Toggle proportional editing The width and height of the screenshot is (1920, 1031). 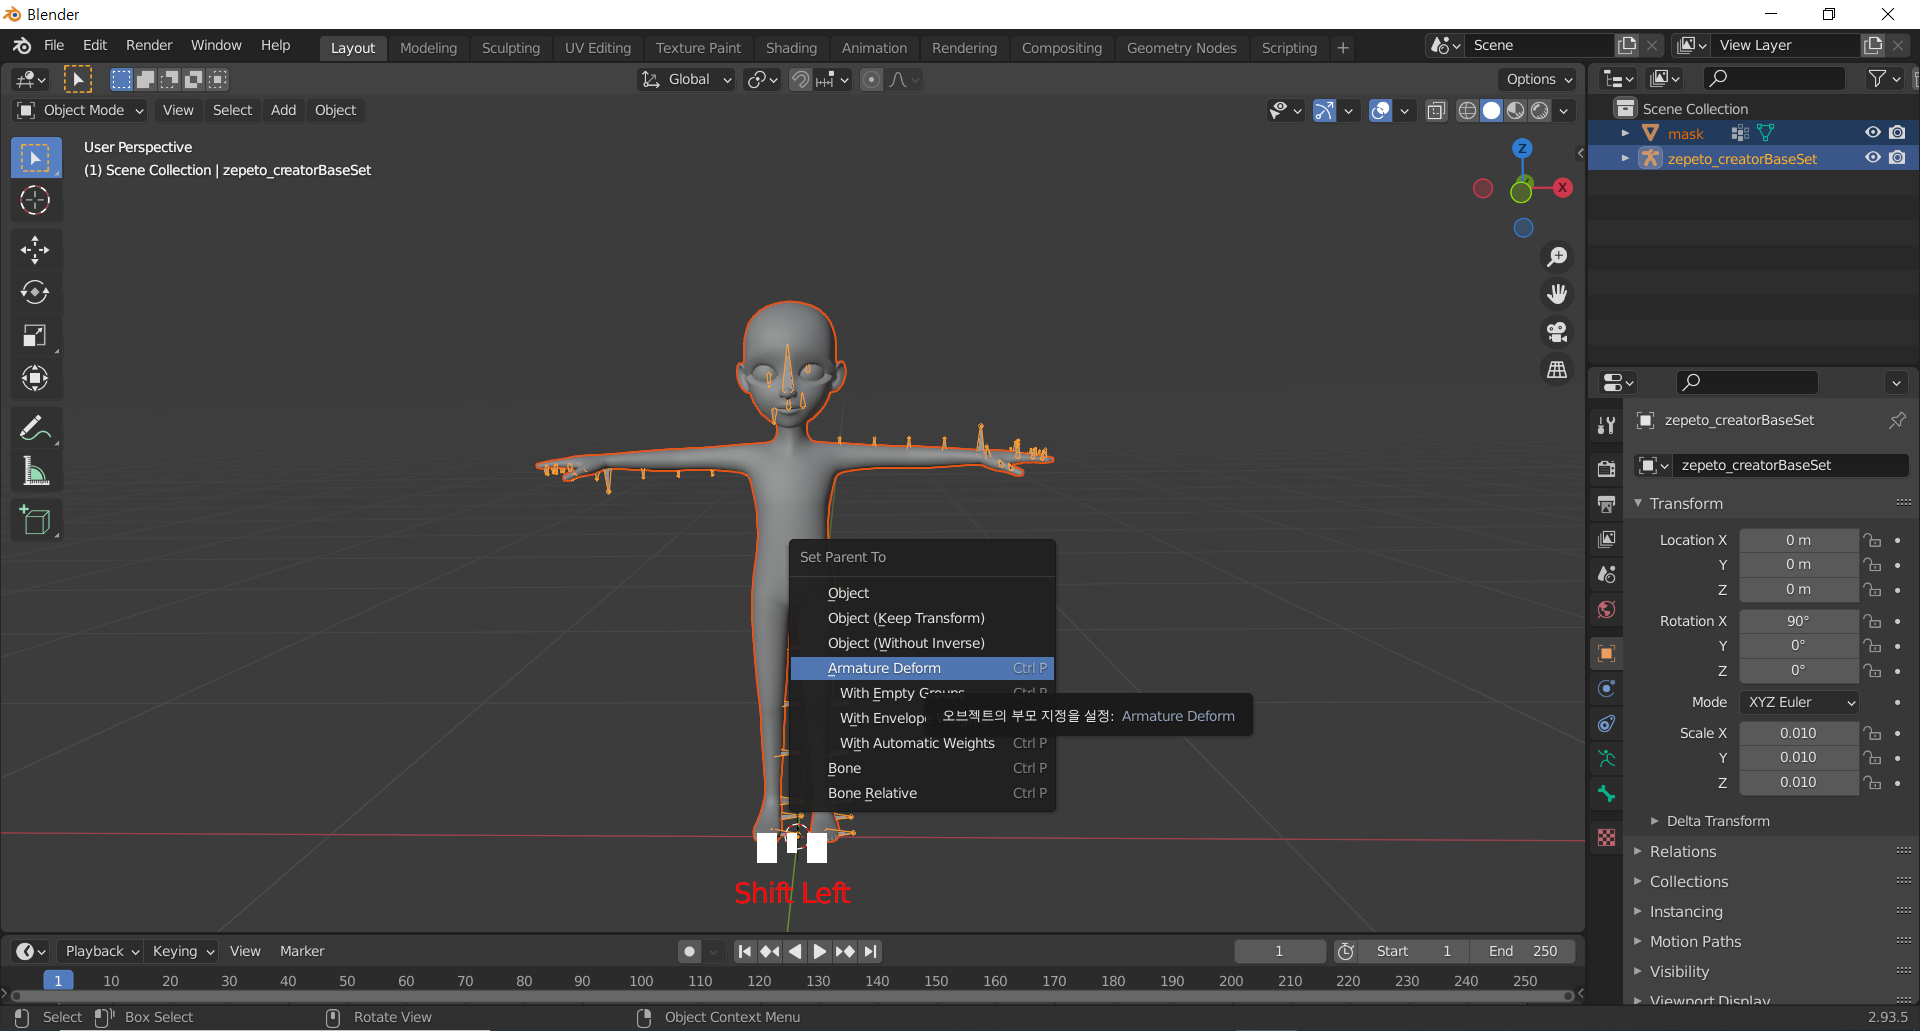tap(872, 80)
